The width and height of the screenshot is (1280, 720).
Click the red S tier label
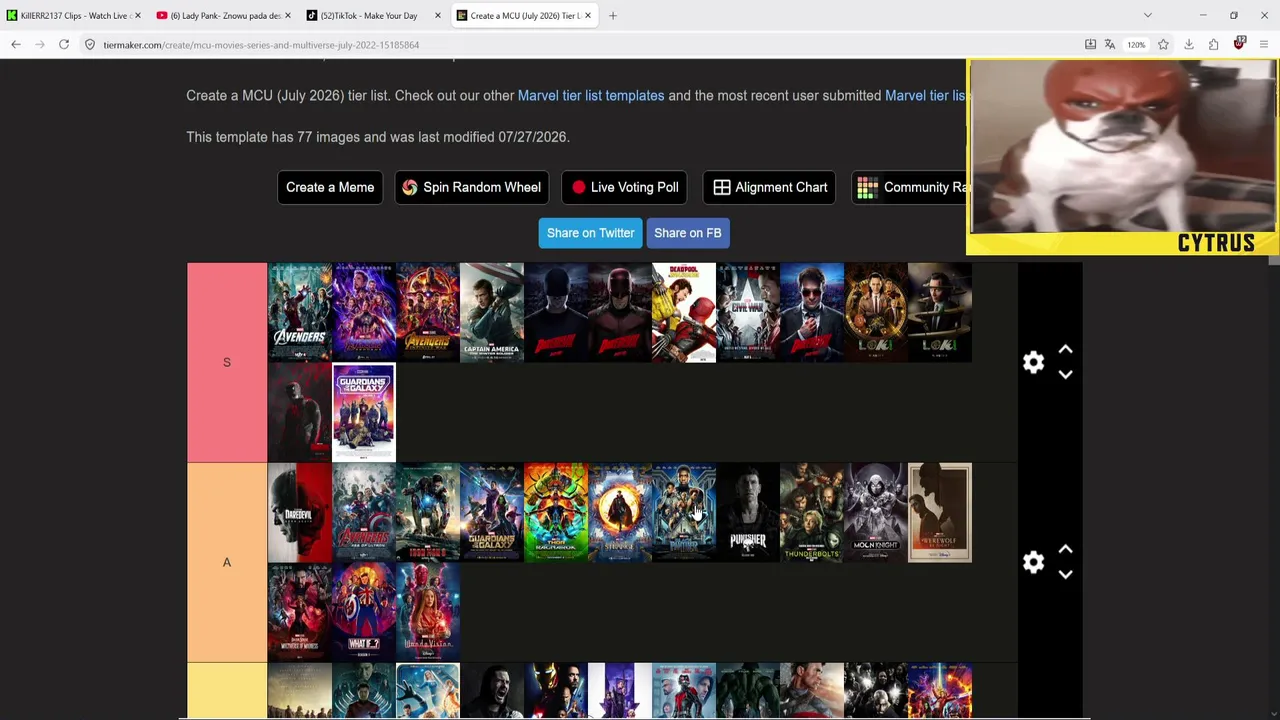[x=227, y=362]
